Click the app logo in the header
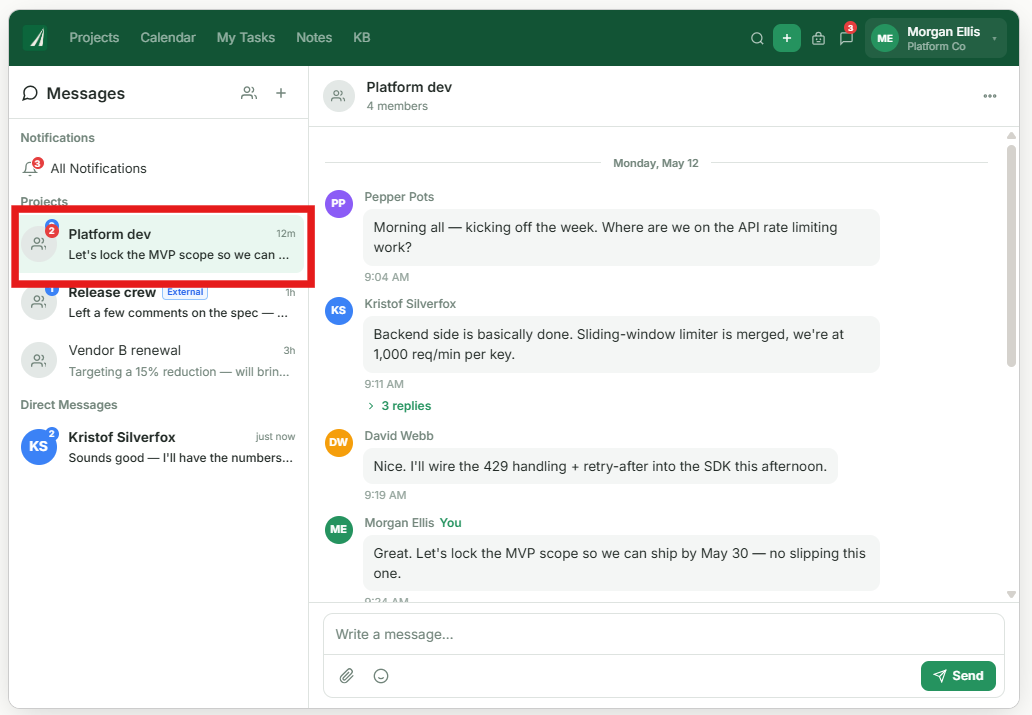This screenshot has height=715, width=1032. pos(36,38)
